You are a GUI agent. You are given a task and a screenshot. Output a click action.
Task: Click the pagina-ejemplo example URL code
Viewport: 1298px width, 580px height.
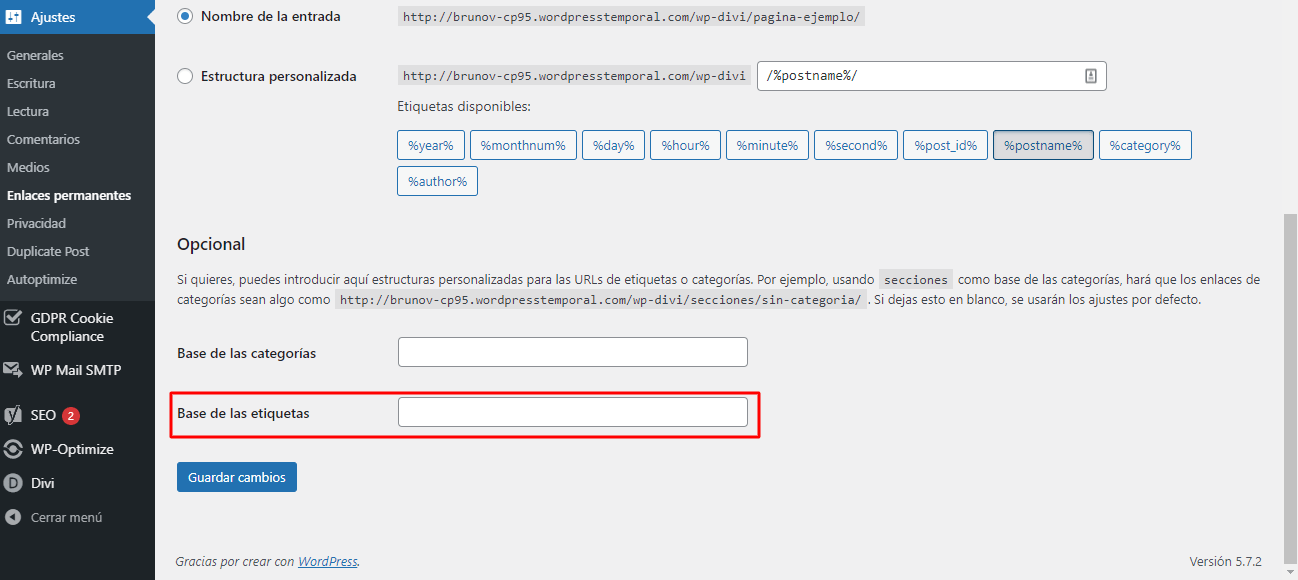click(631, 16)
